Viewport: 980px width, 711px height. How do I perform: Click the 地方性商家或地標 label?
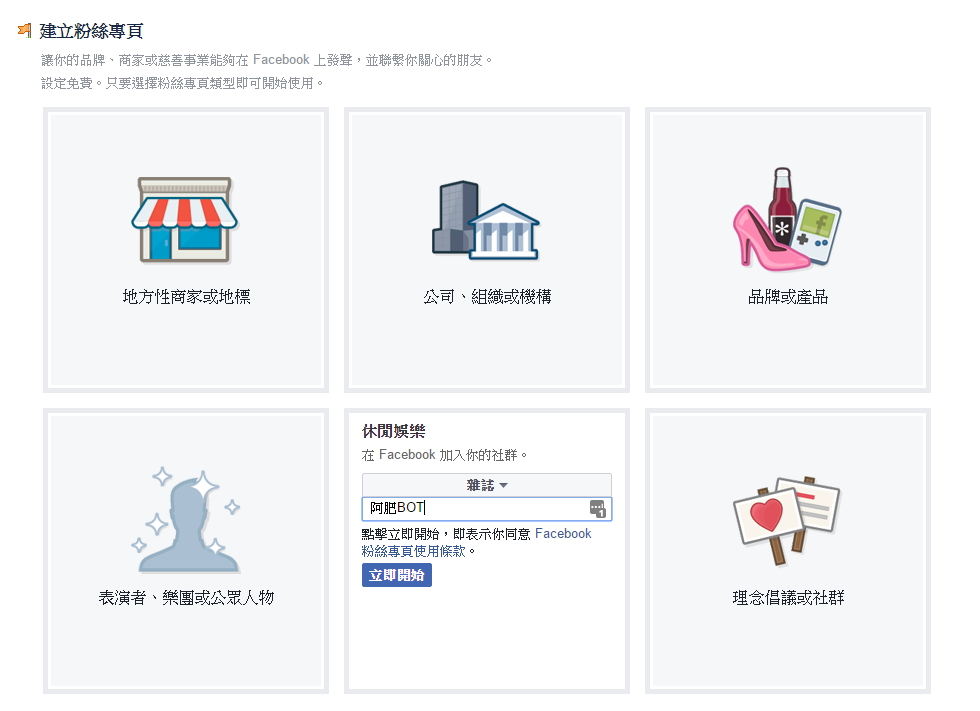(186, 296)
